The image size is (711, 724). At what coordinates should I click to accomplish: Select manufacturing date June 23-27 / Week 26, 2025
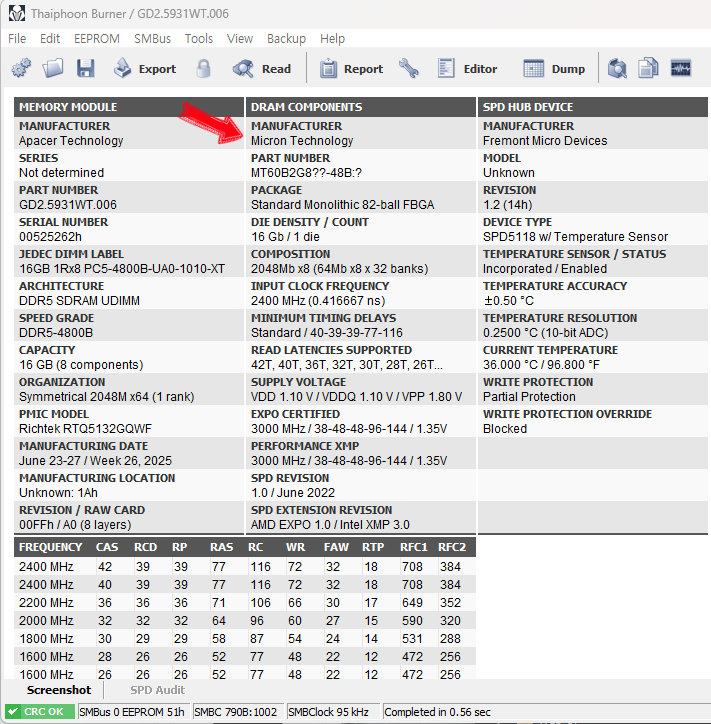coord(96,461)
